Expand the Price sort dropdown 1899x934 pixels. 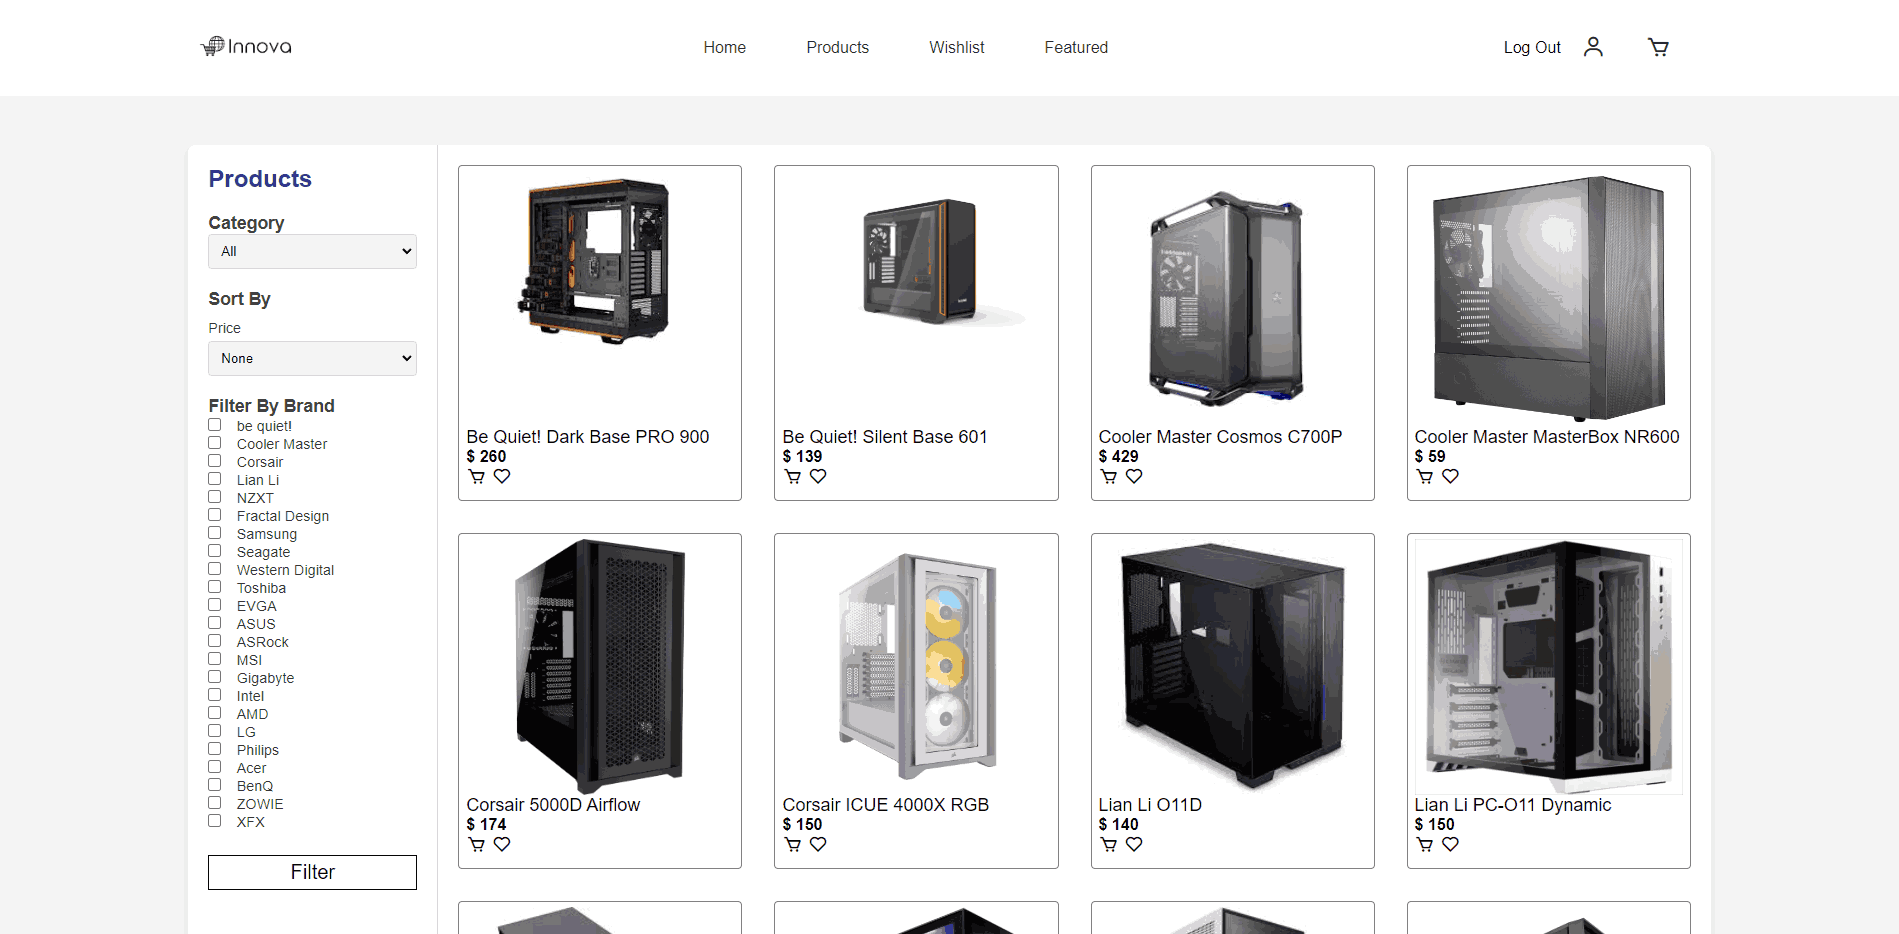click(x=312, y=359)
